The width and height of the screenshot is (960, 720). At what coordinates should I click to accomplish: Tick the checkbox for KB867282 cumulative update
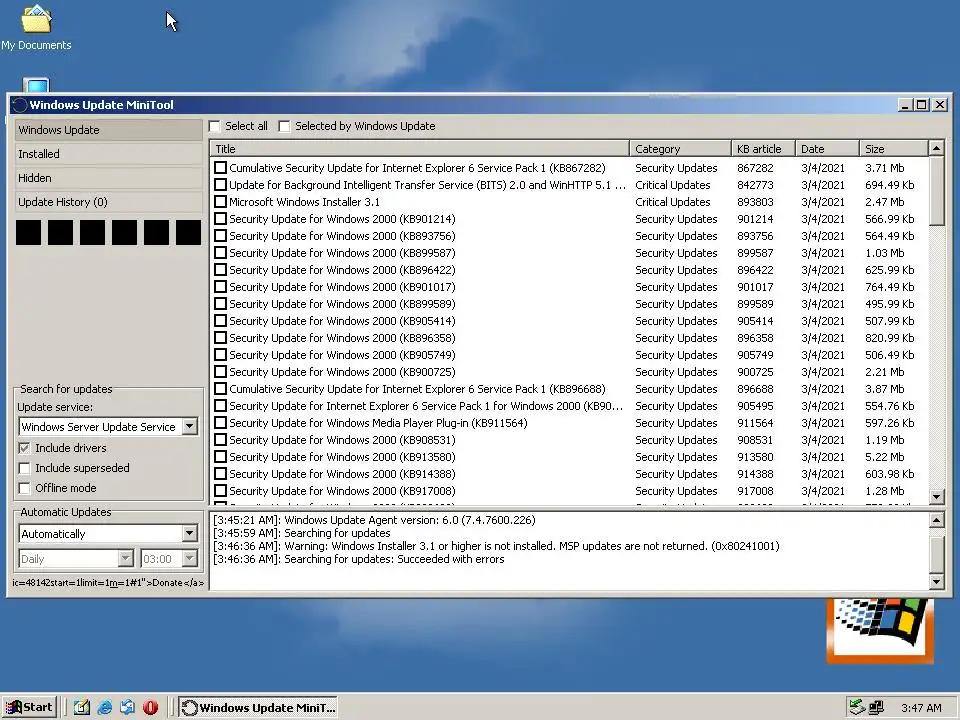tap(220, 168)
